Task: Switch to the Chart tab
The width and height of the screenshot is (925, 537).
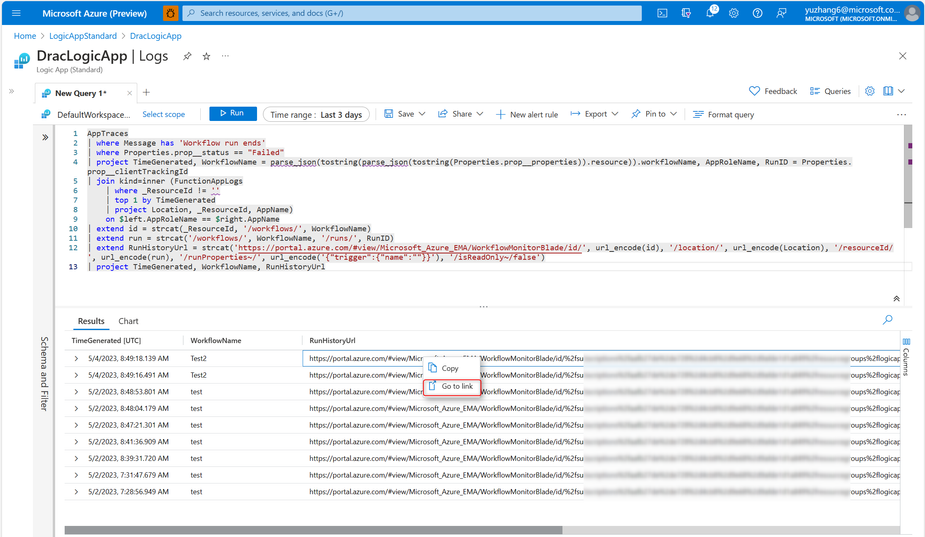Action: (128, 321)
